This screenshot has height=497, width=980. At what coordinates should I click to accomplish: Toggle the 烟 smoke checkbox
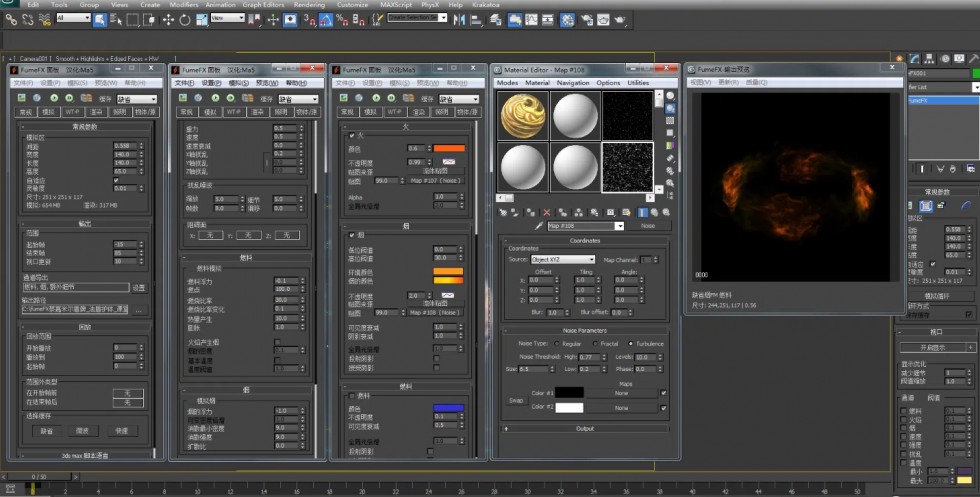[x=351, y=235]
